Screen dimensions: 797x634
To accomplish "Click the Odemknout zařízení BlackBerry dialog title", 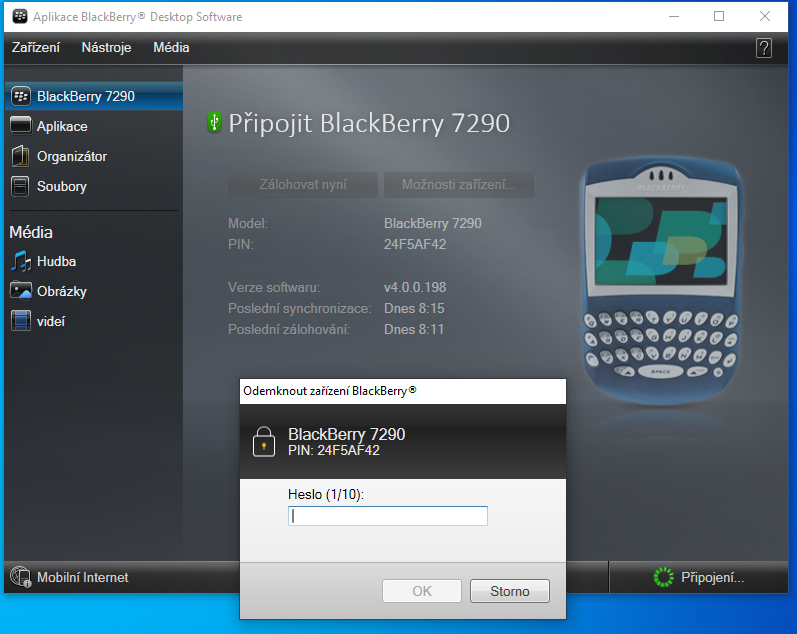I will click(329, 391).
